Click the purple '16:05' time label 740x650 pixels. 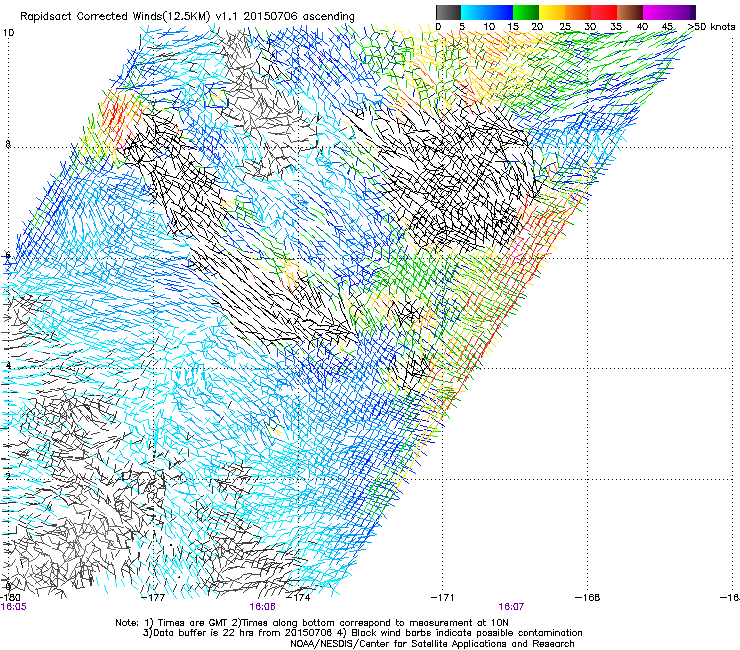coord(14,607)
